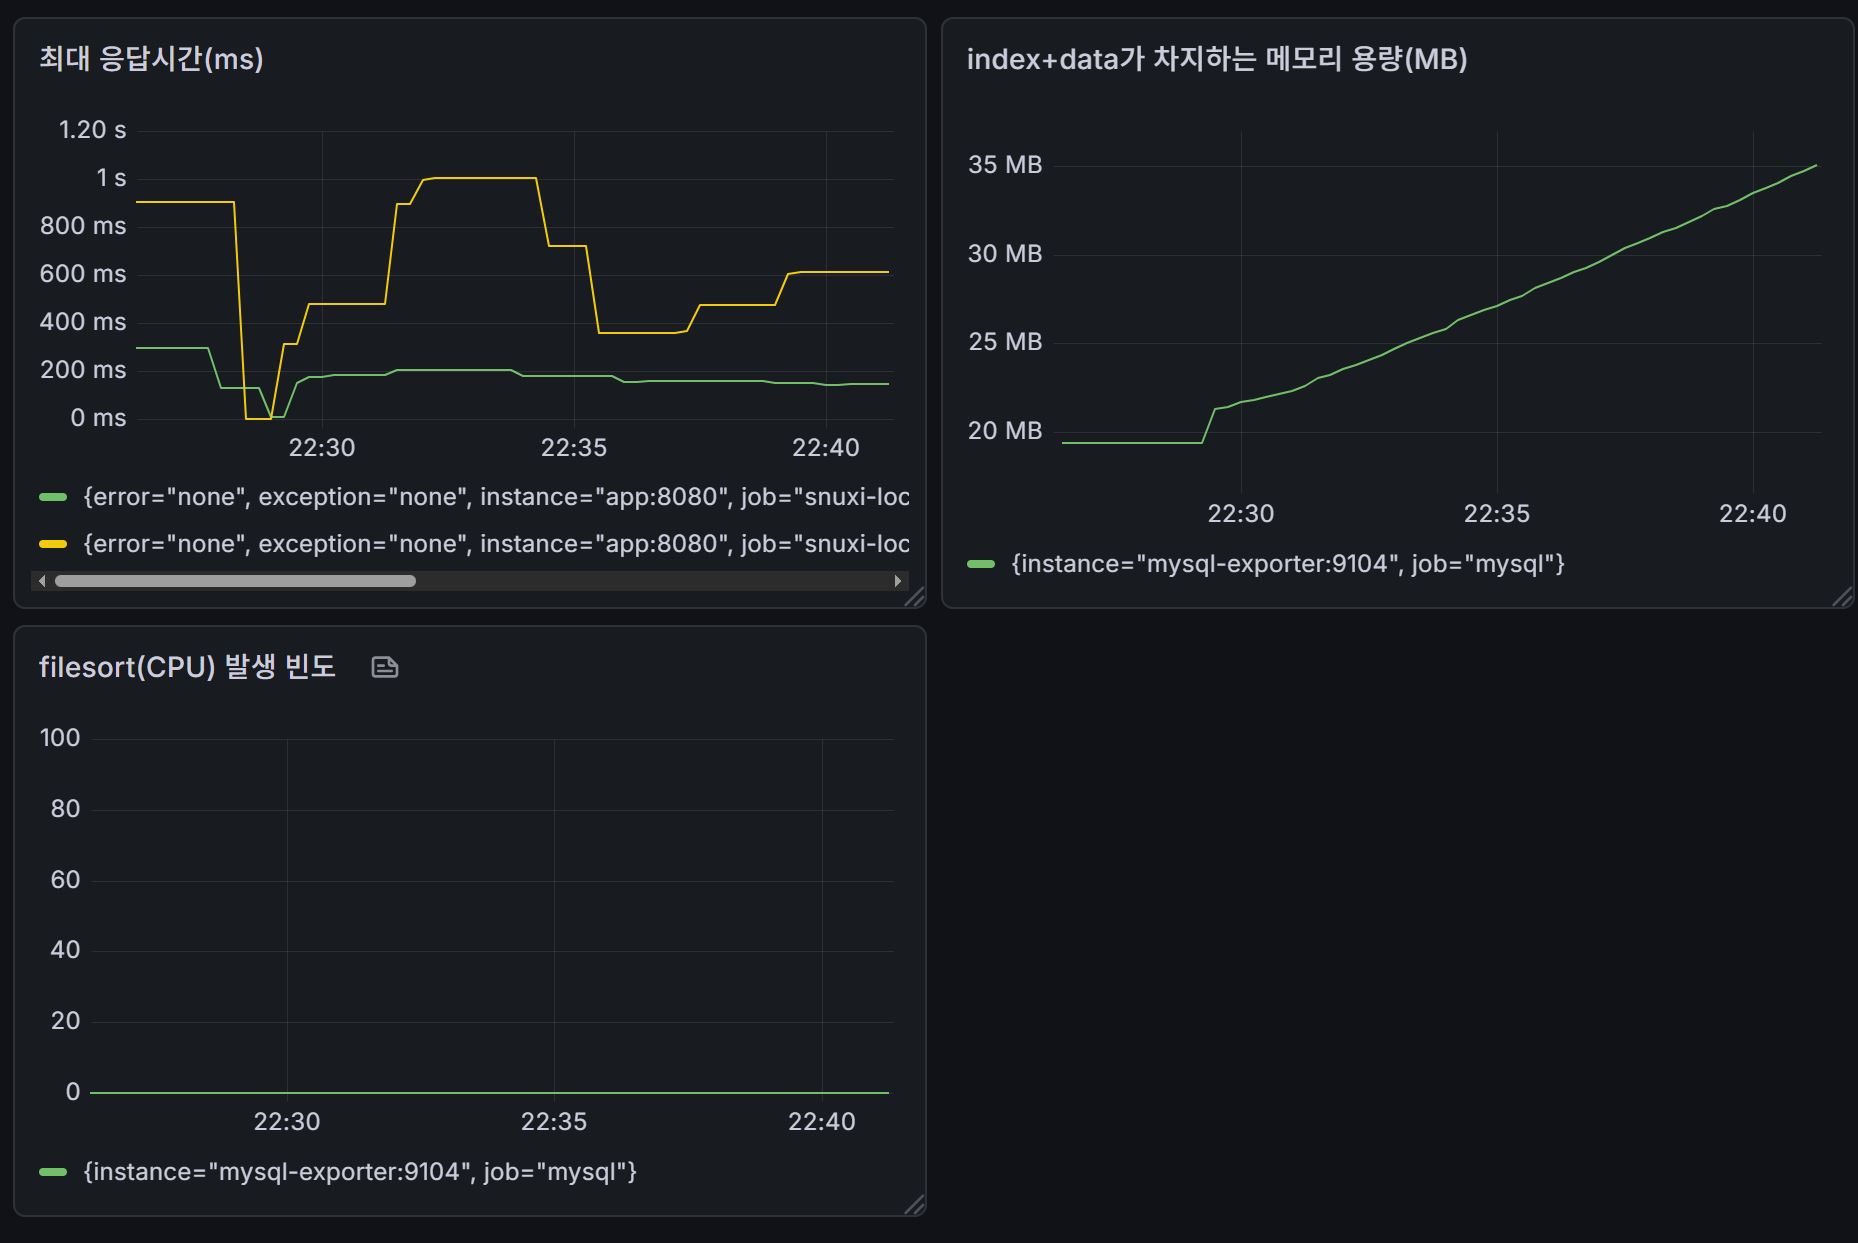Image resolution: width=1858 pixels, height=1243 pixels.
Task: Click empty scrollbar track right of thumb
Action: (x=650, y=581)
